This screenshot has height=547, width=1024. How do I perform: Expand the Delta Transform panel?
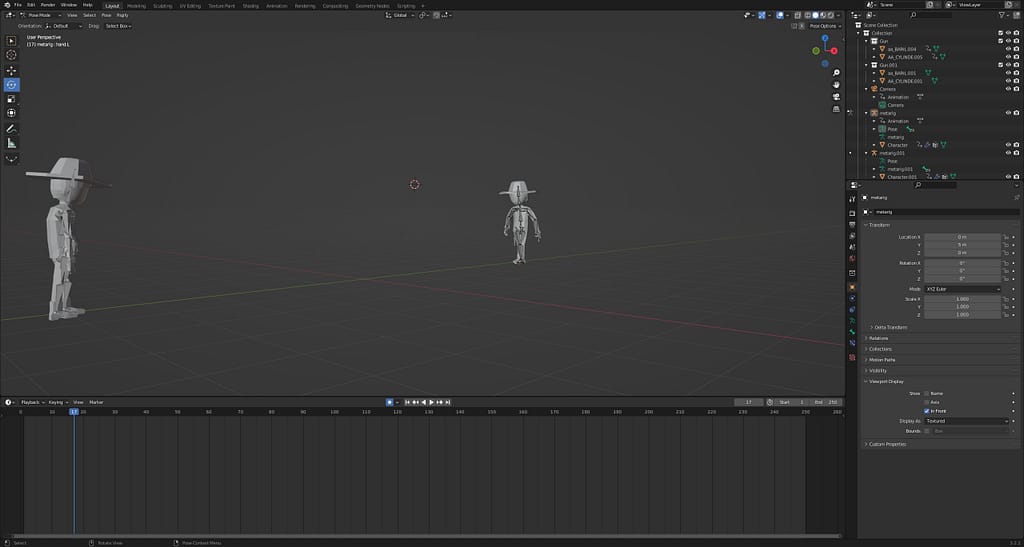pyautogui.click(x=892, y=327)
